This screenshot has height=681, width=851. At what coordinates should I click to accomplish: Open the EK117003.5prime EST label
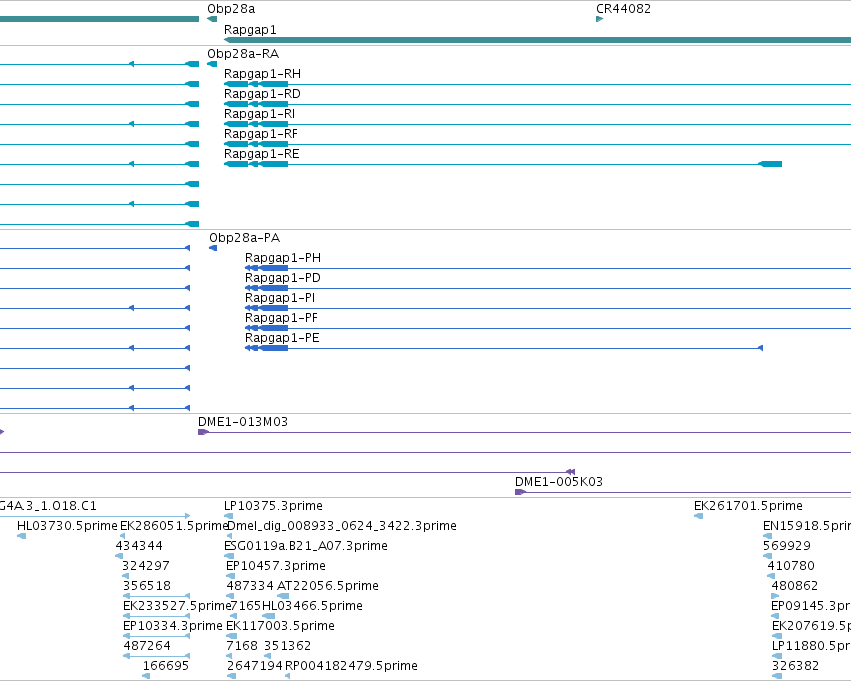coord(281,626)
